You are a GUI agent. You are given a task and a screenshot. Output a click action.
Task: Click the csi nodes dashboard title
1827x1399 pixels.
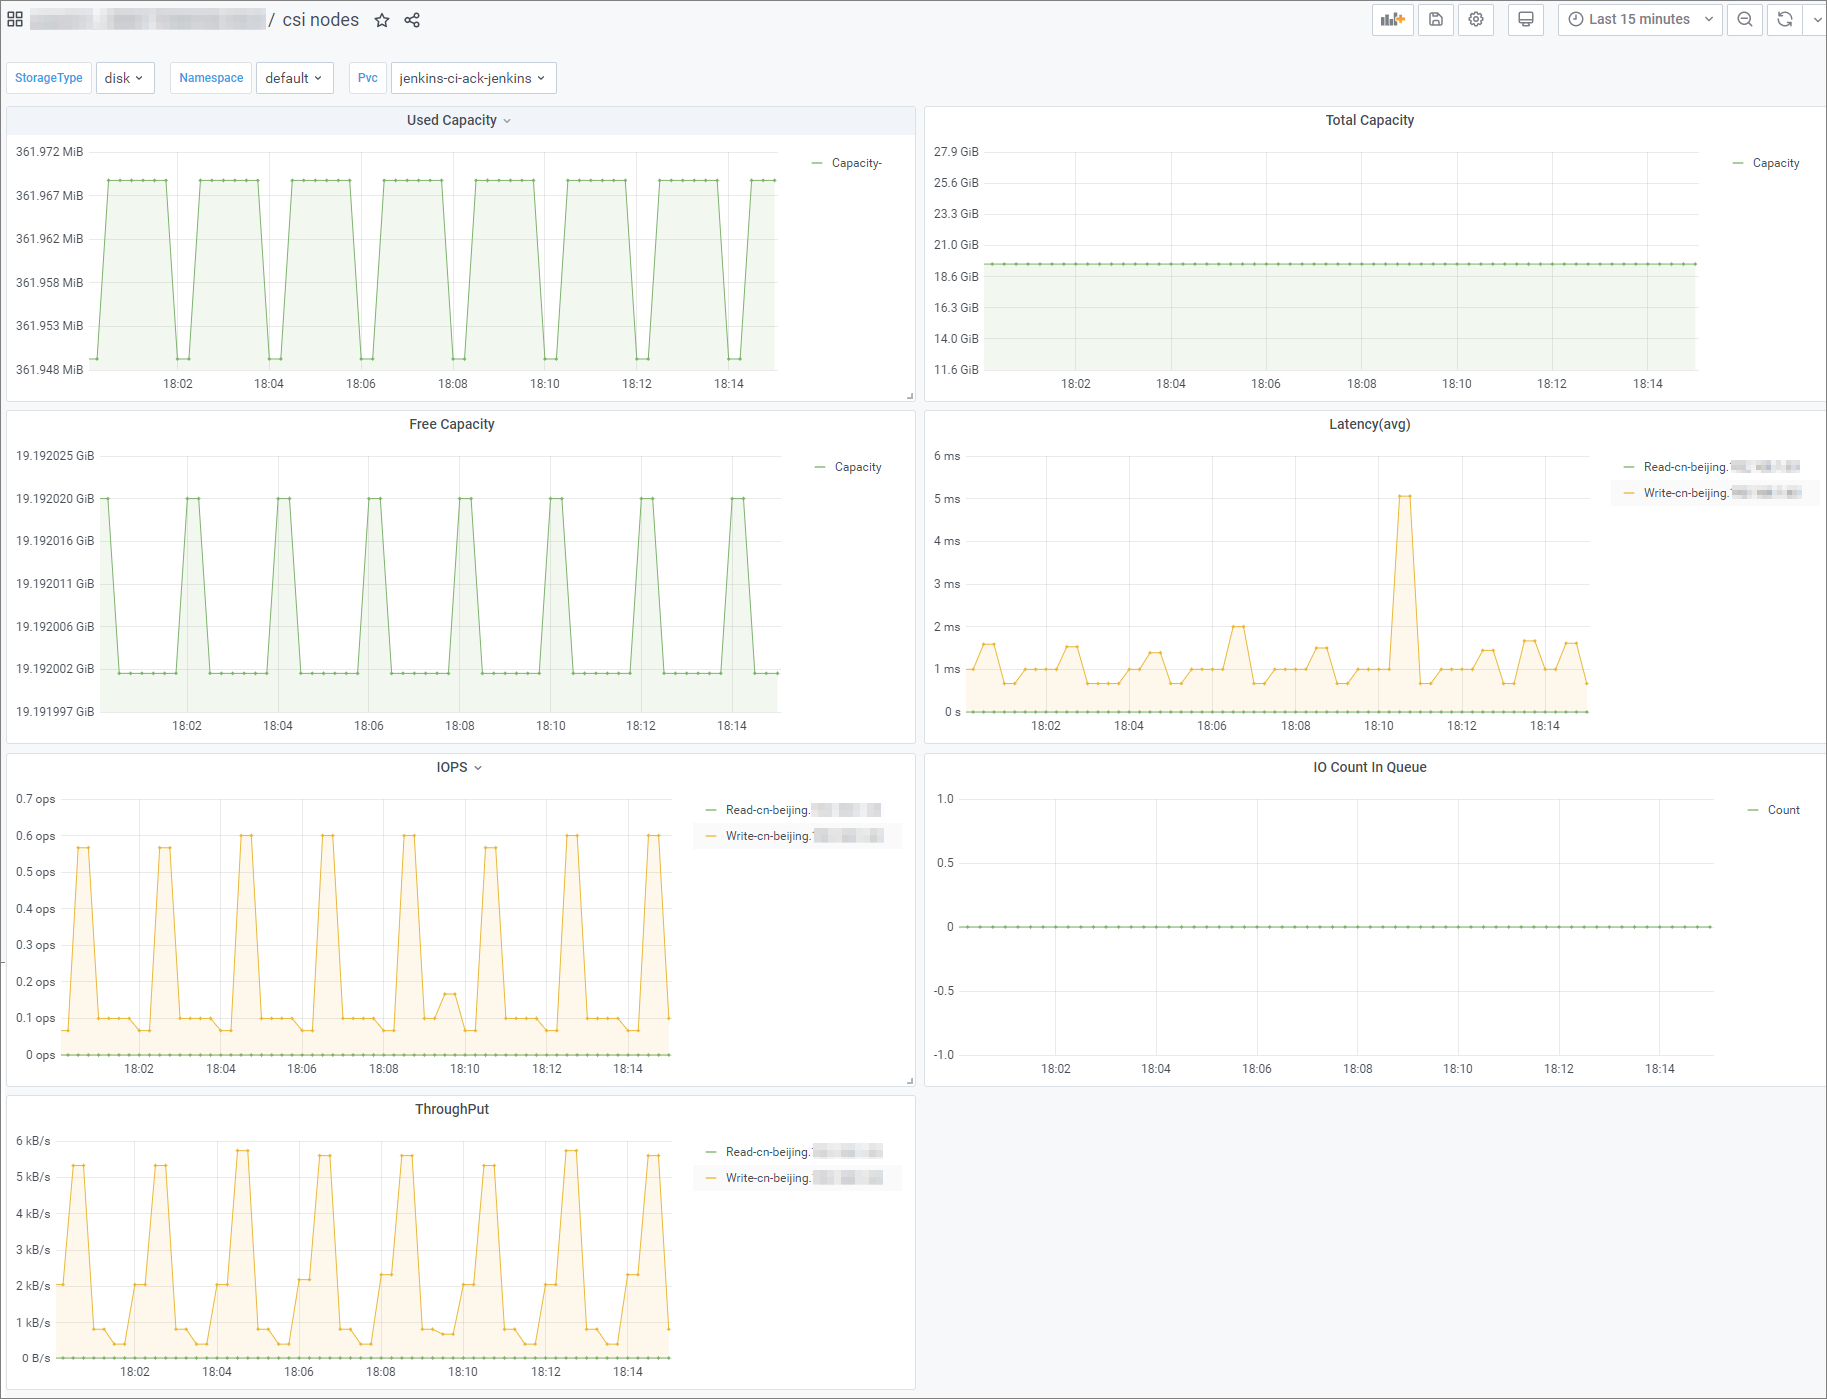pyautogui.click(x=320, y=20)
